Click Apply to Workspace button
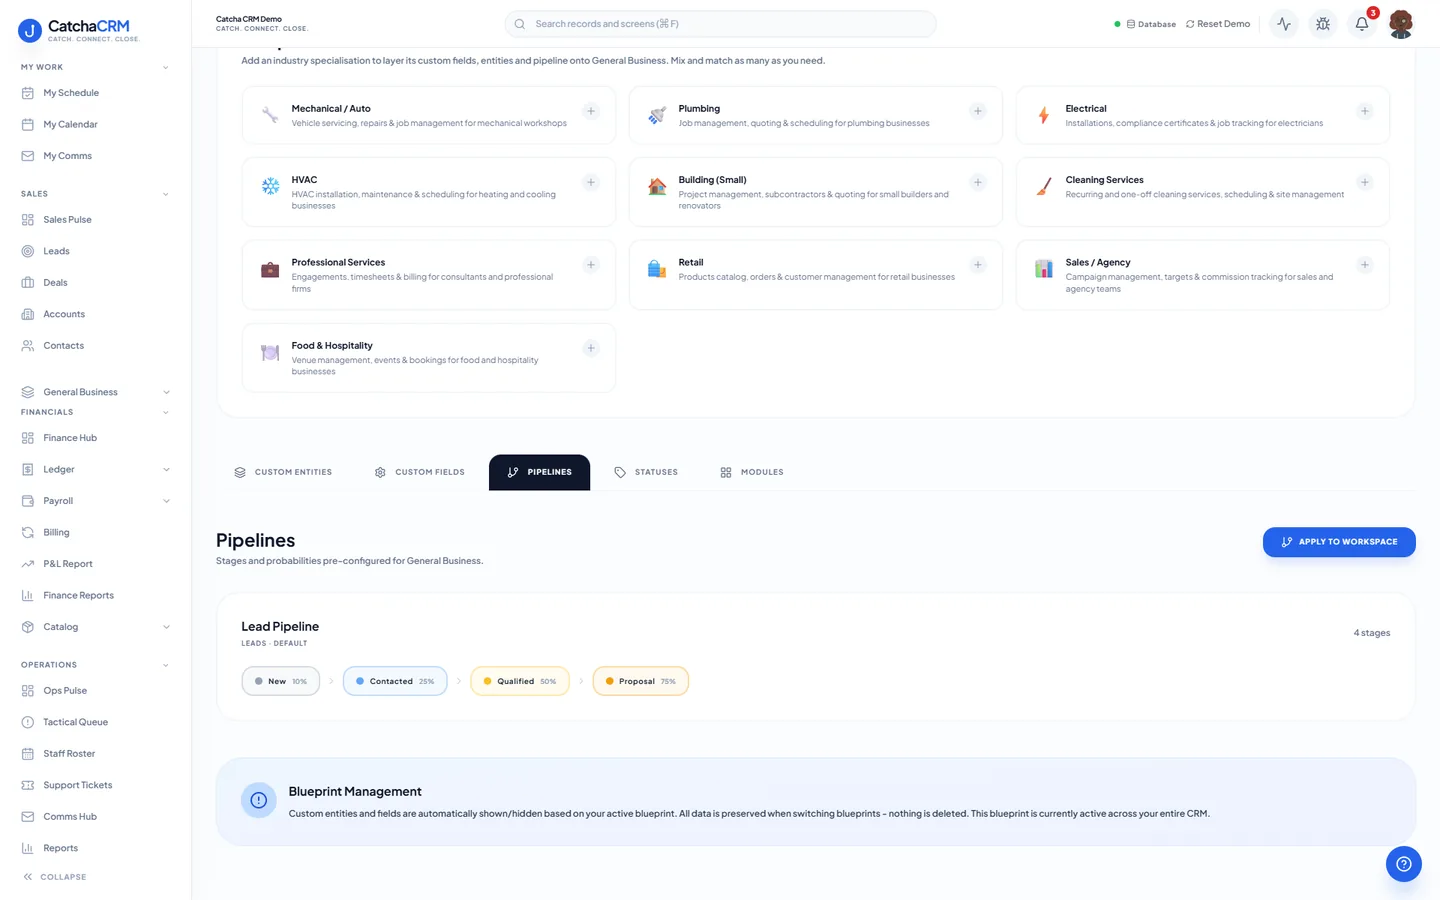The width and height of the screenshot is (1440, 900). click(x=1339, y=542)
